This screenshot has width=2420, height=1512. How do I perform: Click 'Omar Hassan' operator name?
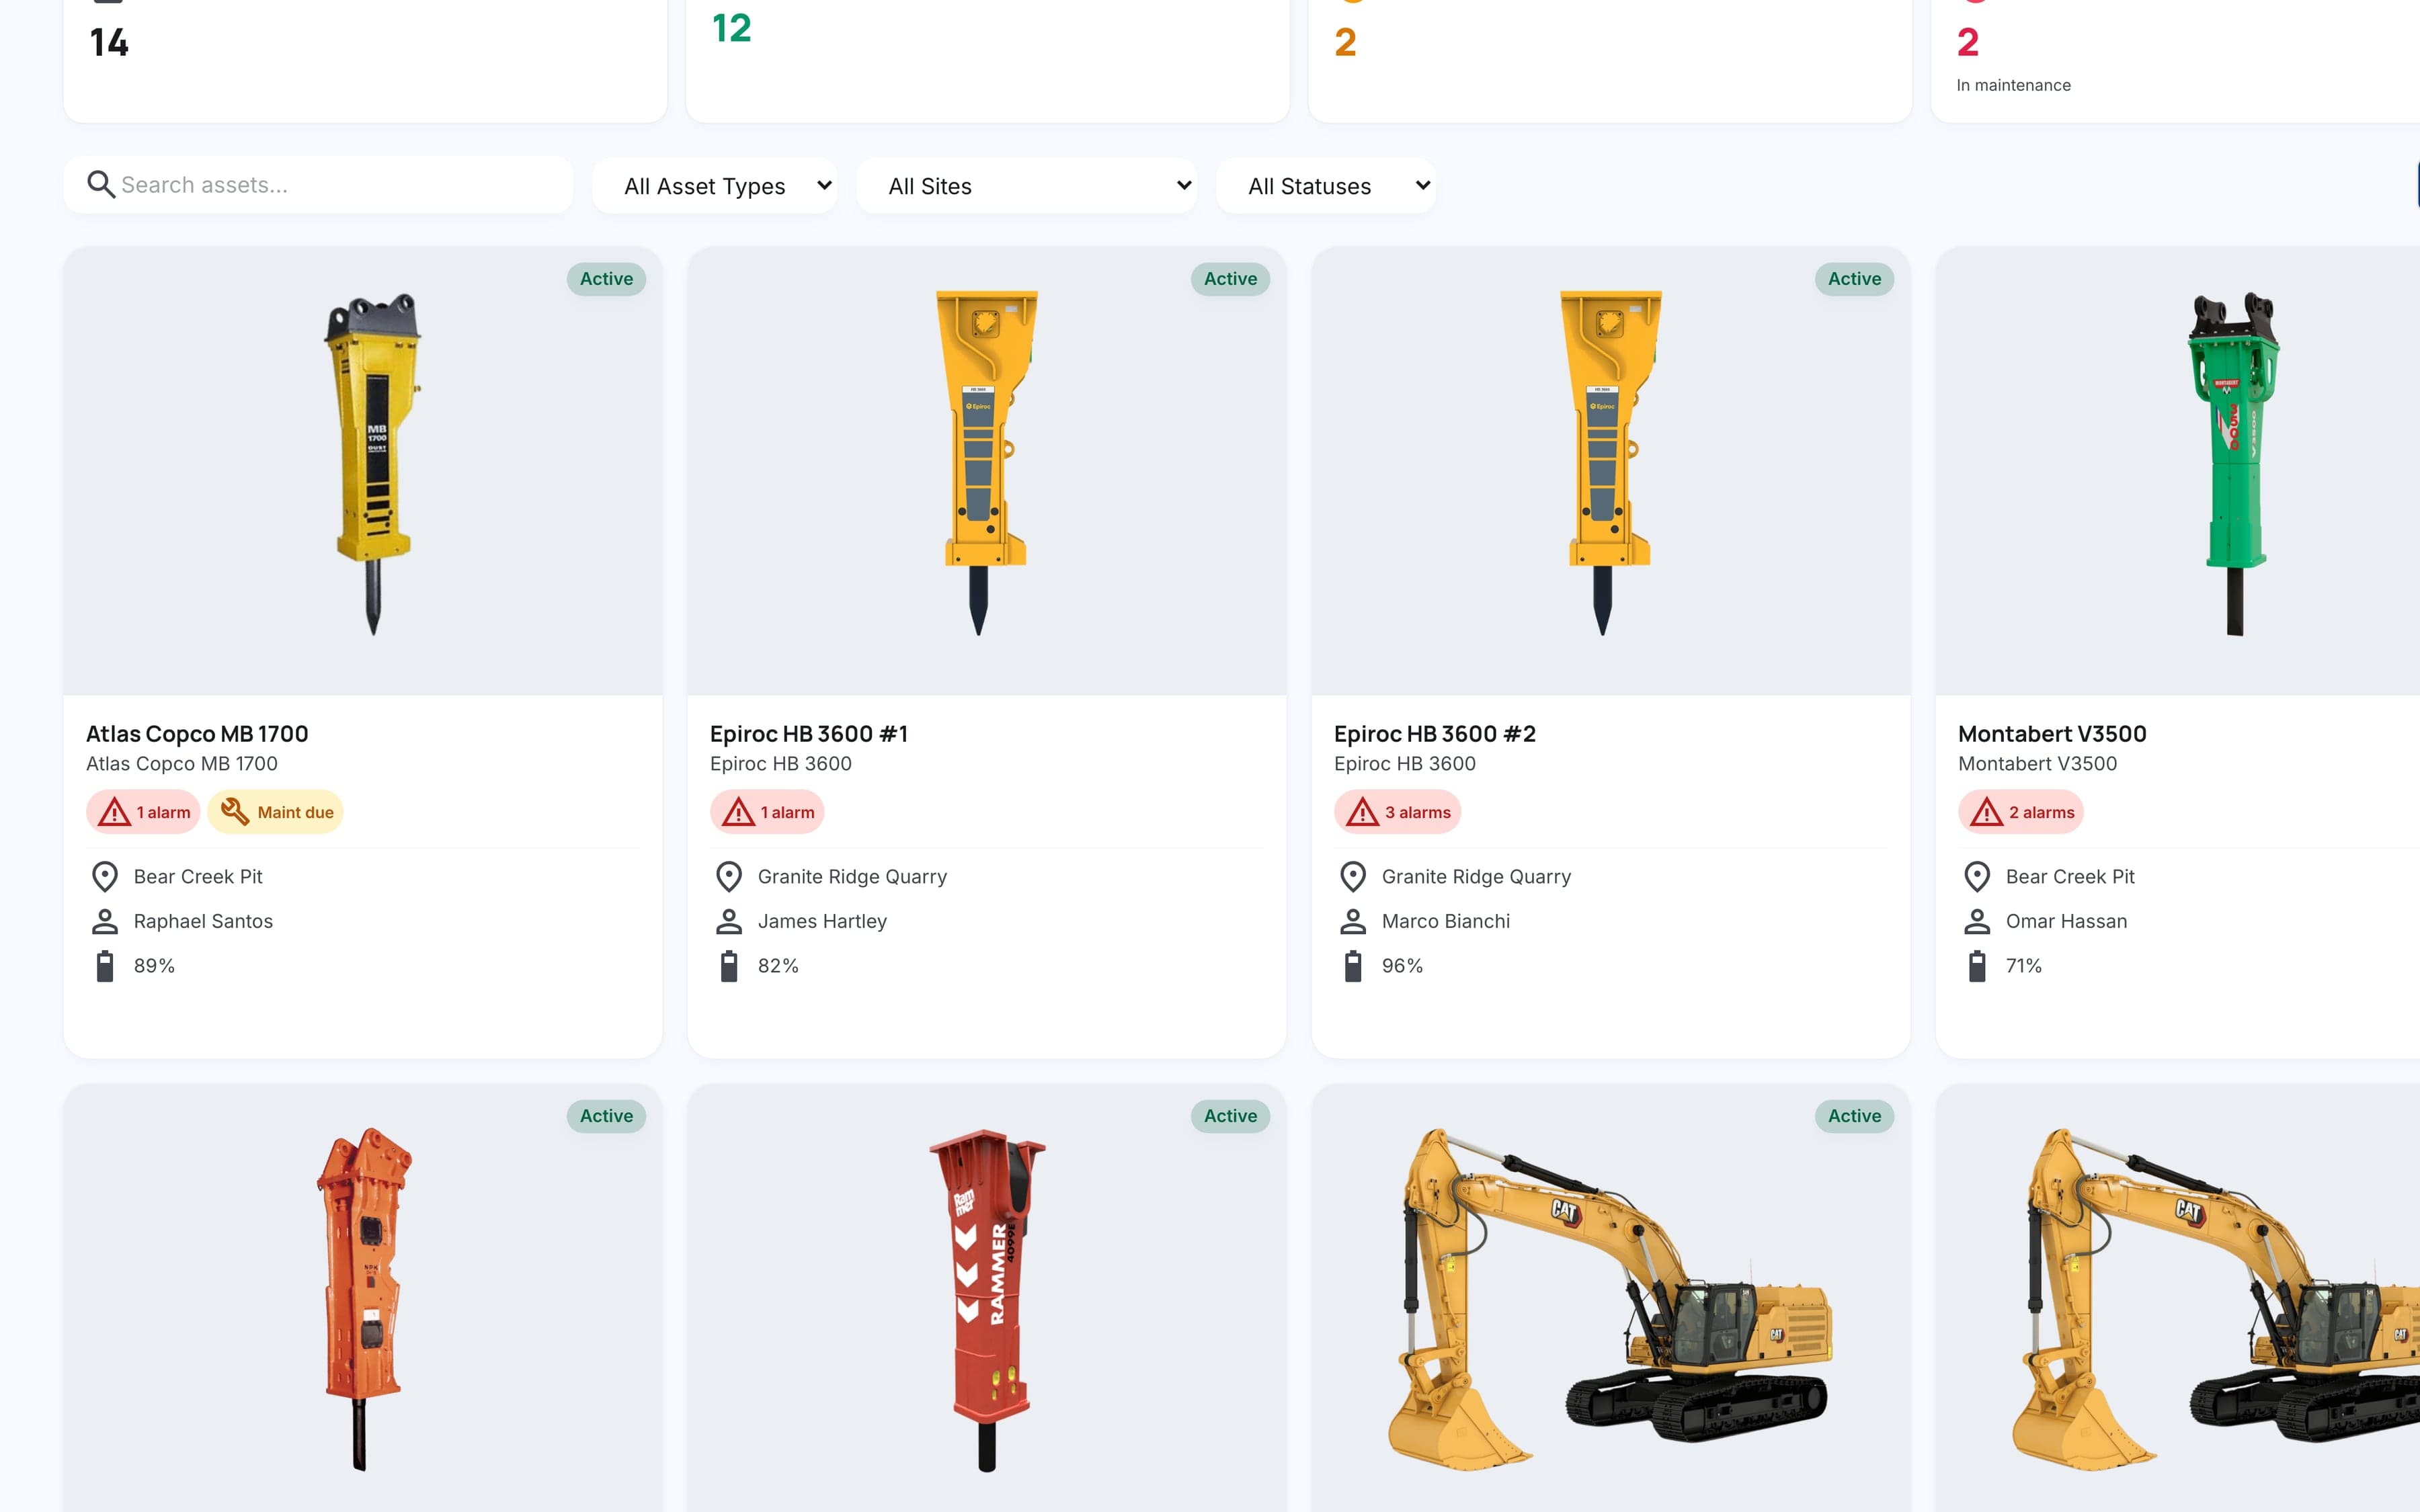2066,922
